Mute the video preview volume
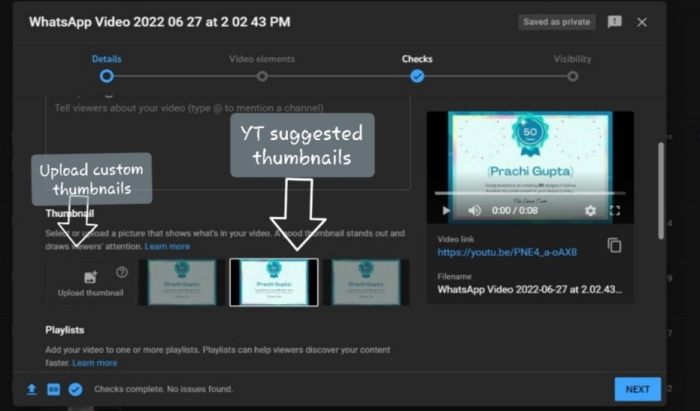The image size is (700, 411). pos(474,211)
